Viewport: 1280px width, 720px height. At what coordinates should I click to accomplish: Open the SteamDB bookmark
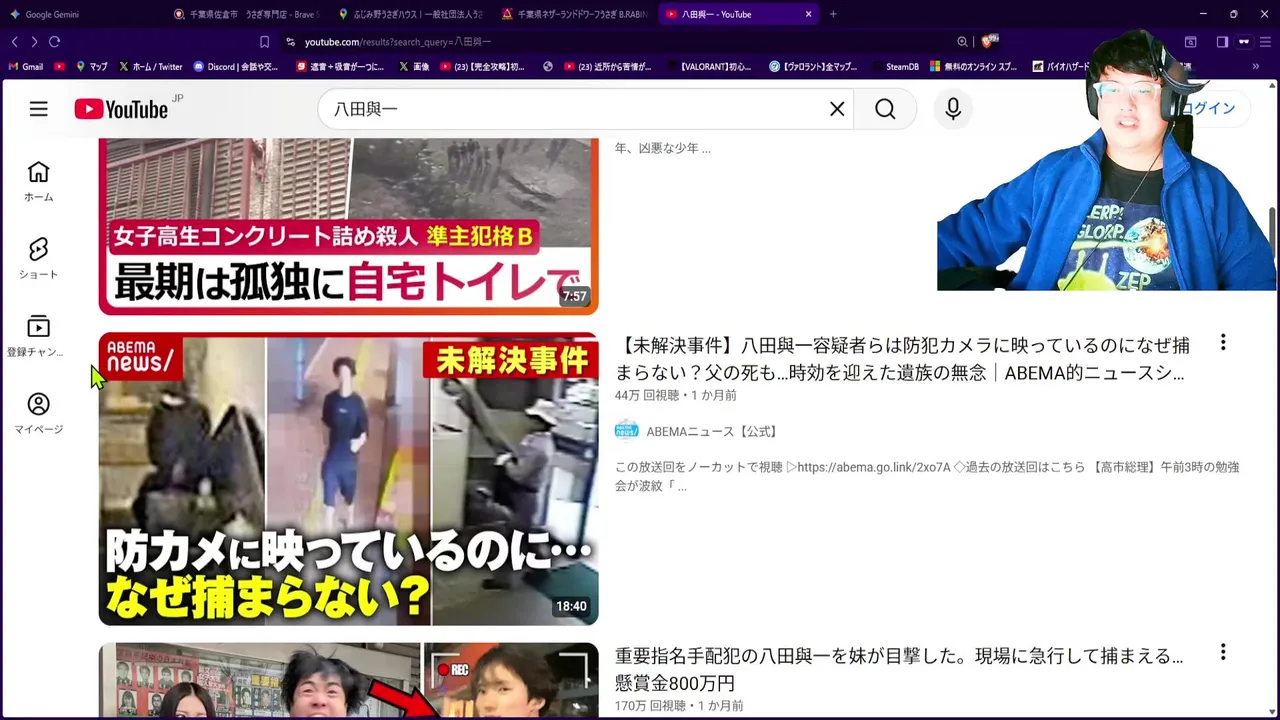(x=894, y=67)
